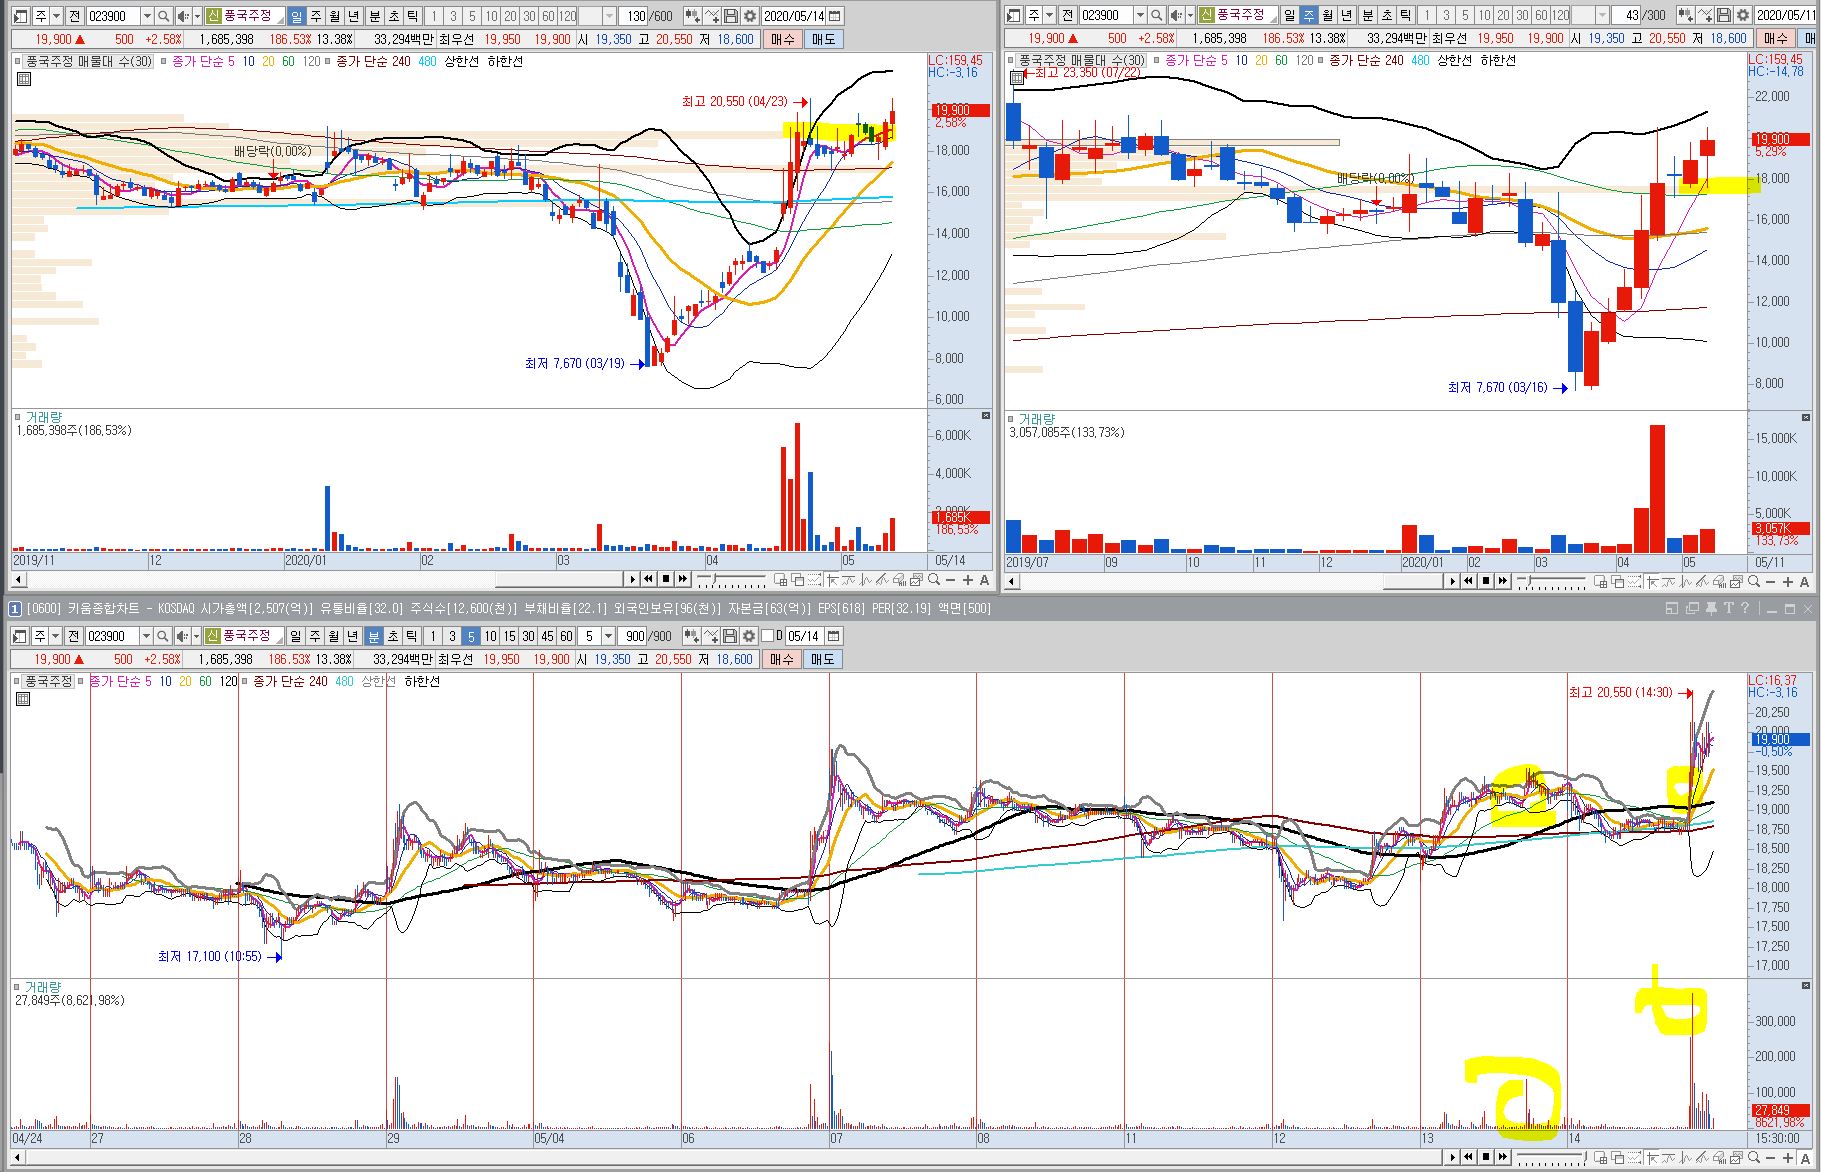1821x1172 pixels.
Task: Click grid icon below legend in bottom chart
Action: [22, 698]
